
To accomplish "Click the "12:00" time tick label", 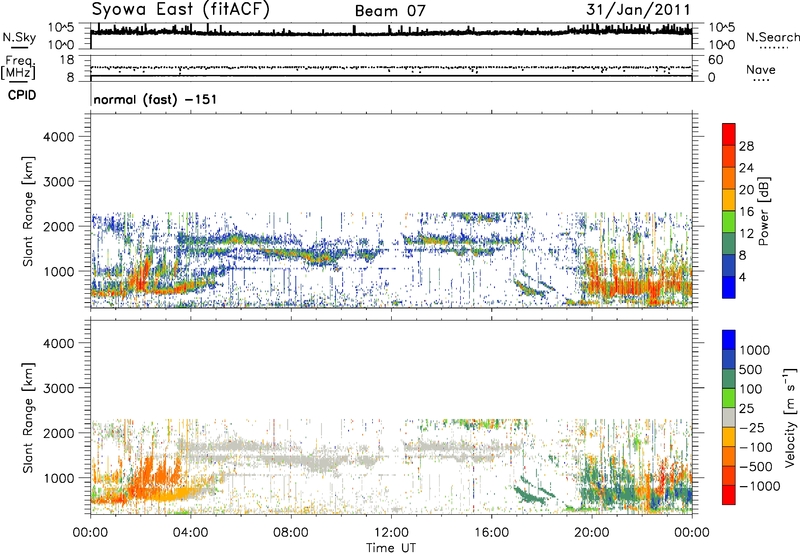I will coord(391,533).
